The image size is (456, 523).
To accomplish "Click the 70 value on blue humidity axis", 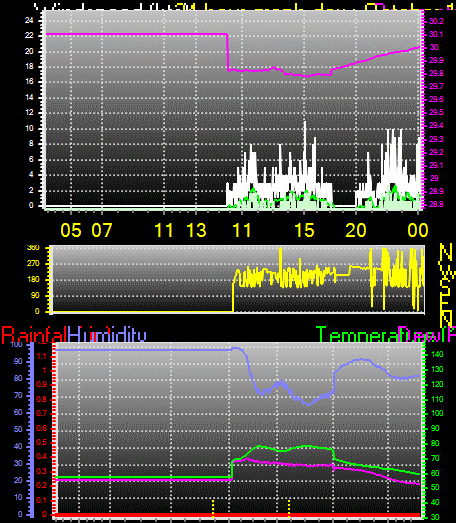I will pyautogui.click(x=18, y=396).
